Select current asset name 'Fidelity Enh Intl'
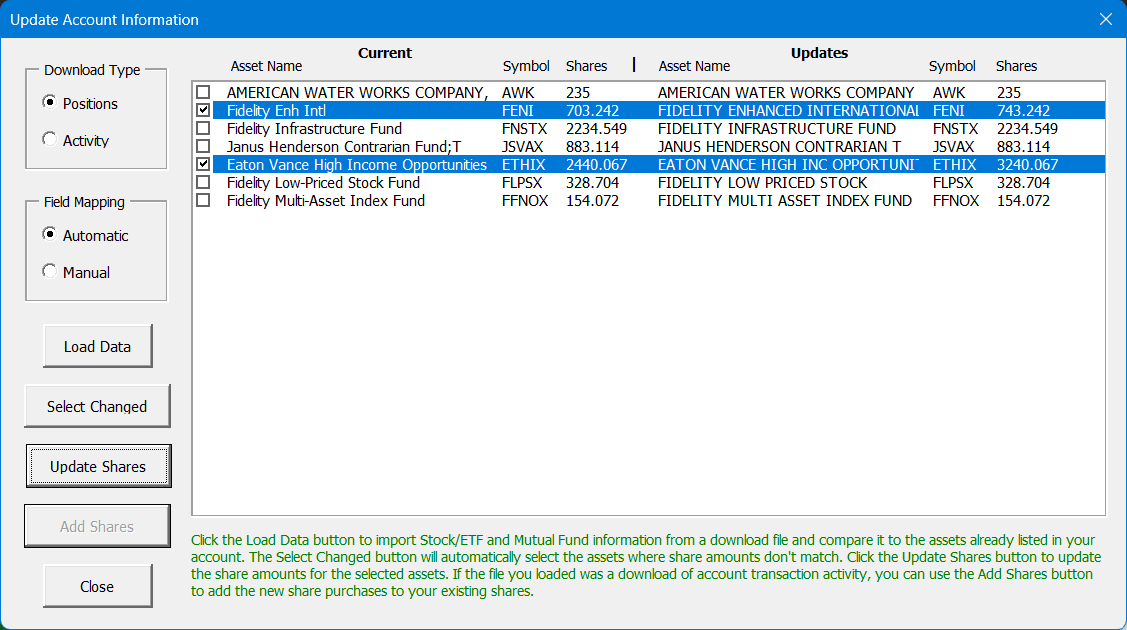Image resolution: width=1127 pixels, height=630 pixels. click(276, 111)
